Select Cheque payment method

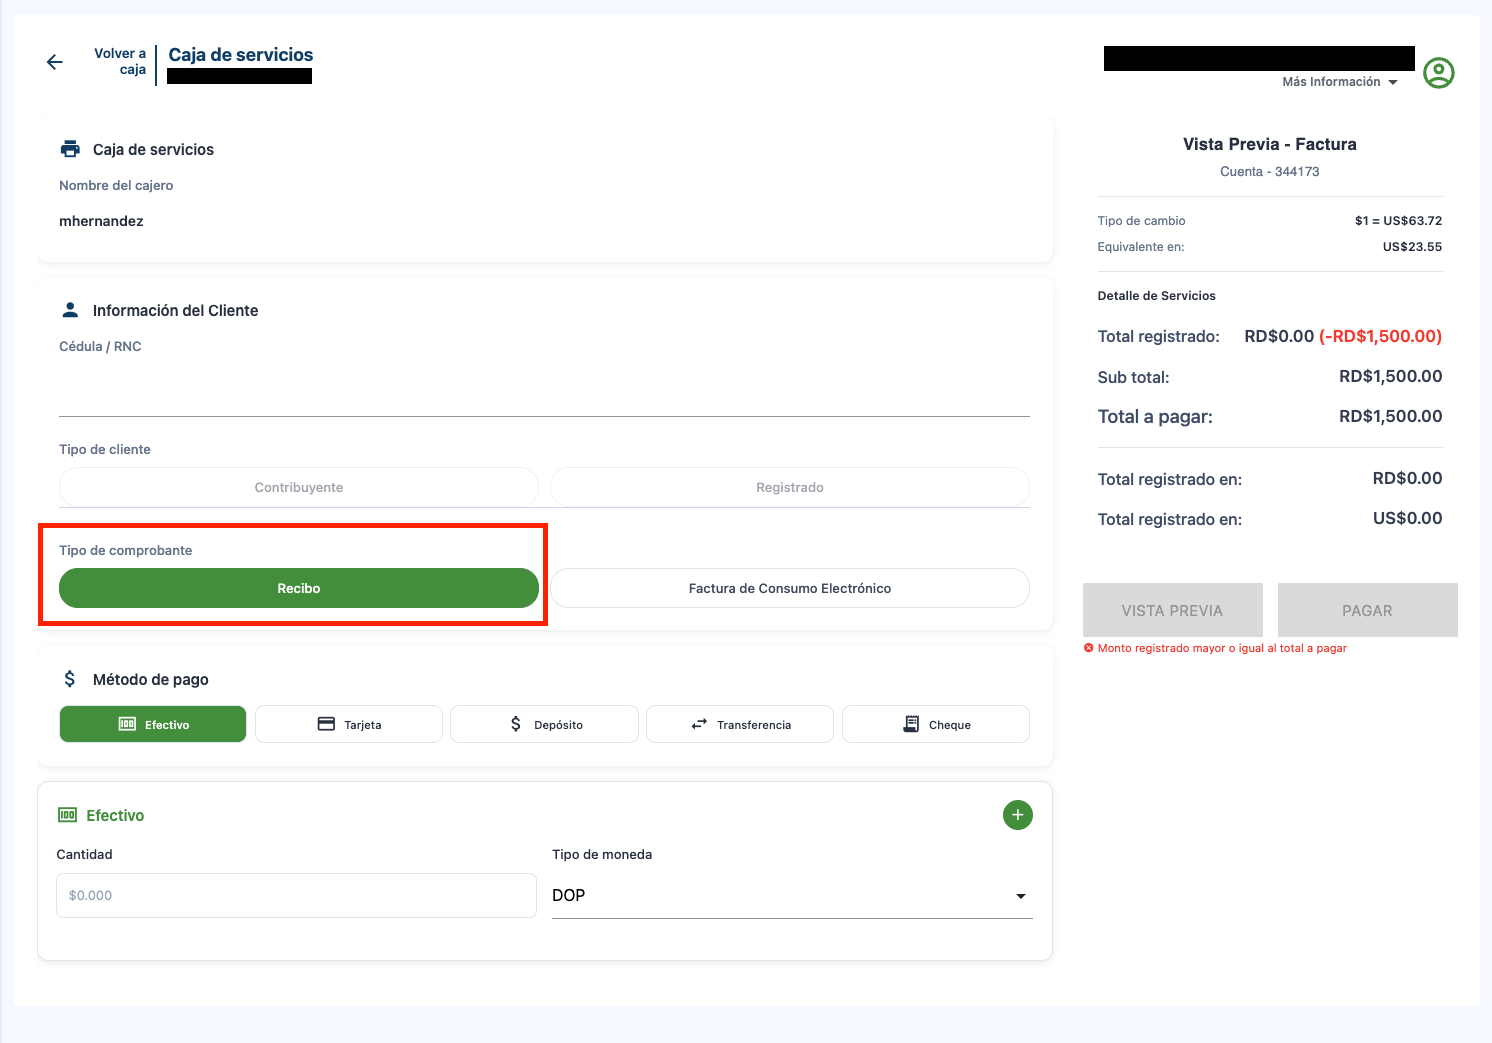[x=936, y=724]
